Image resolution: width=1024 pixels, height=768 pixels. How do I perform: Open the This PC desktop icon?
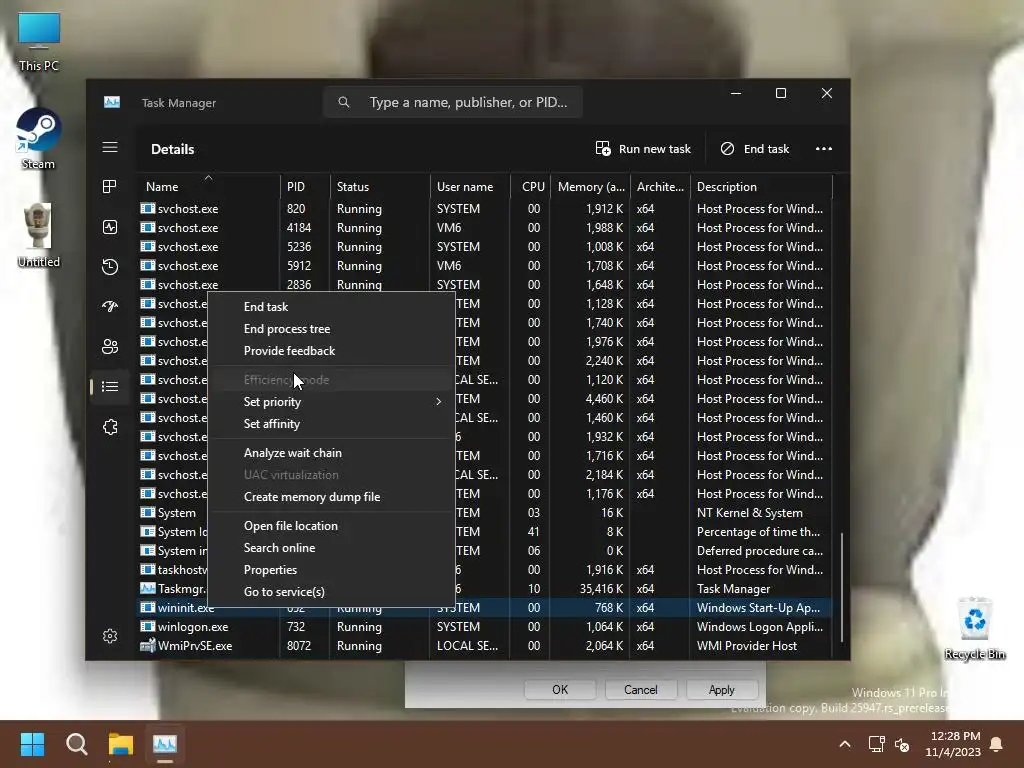(x=39, y=42)
